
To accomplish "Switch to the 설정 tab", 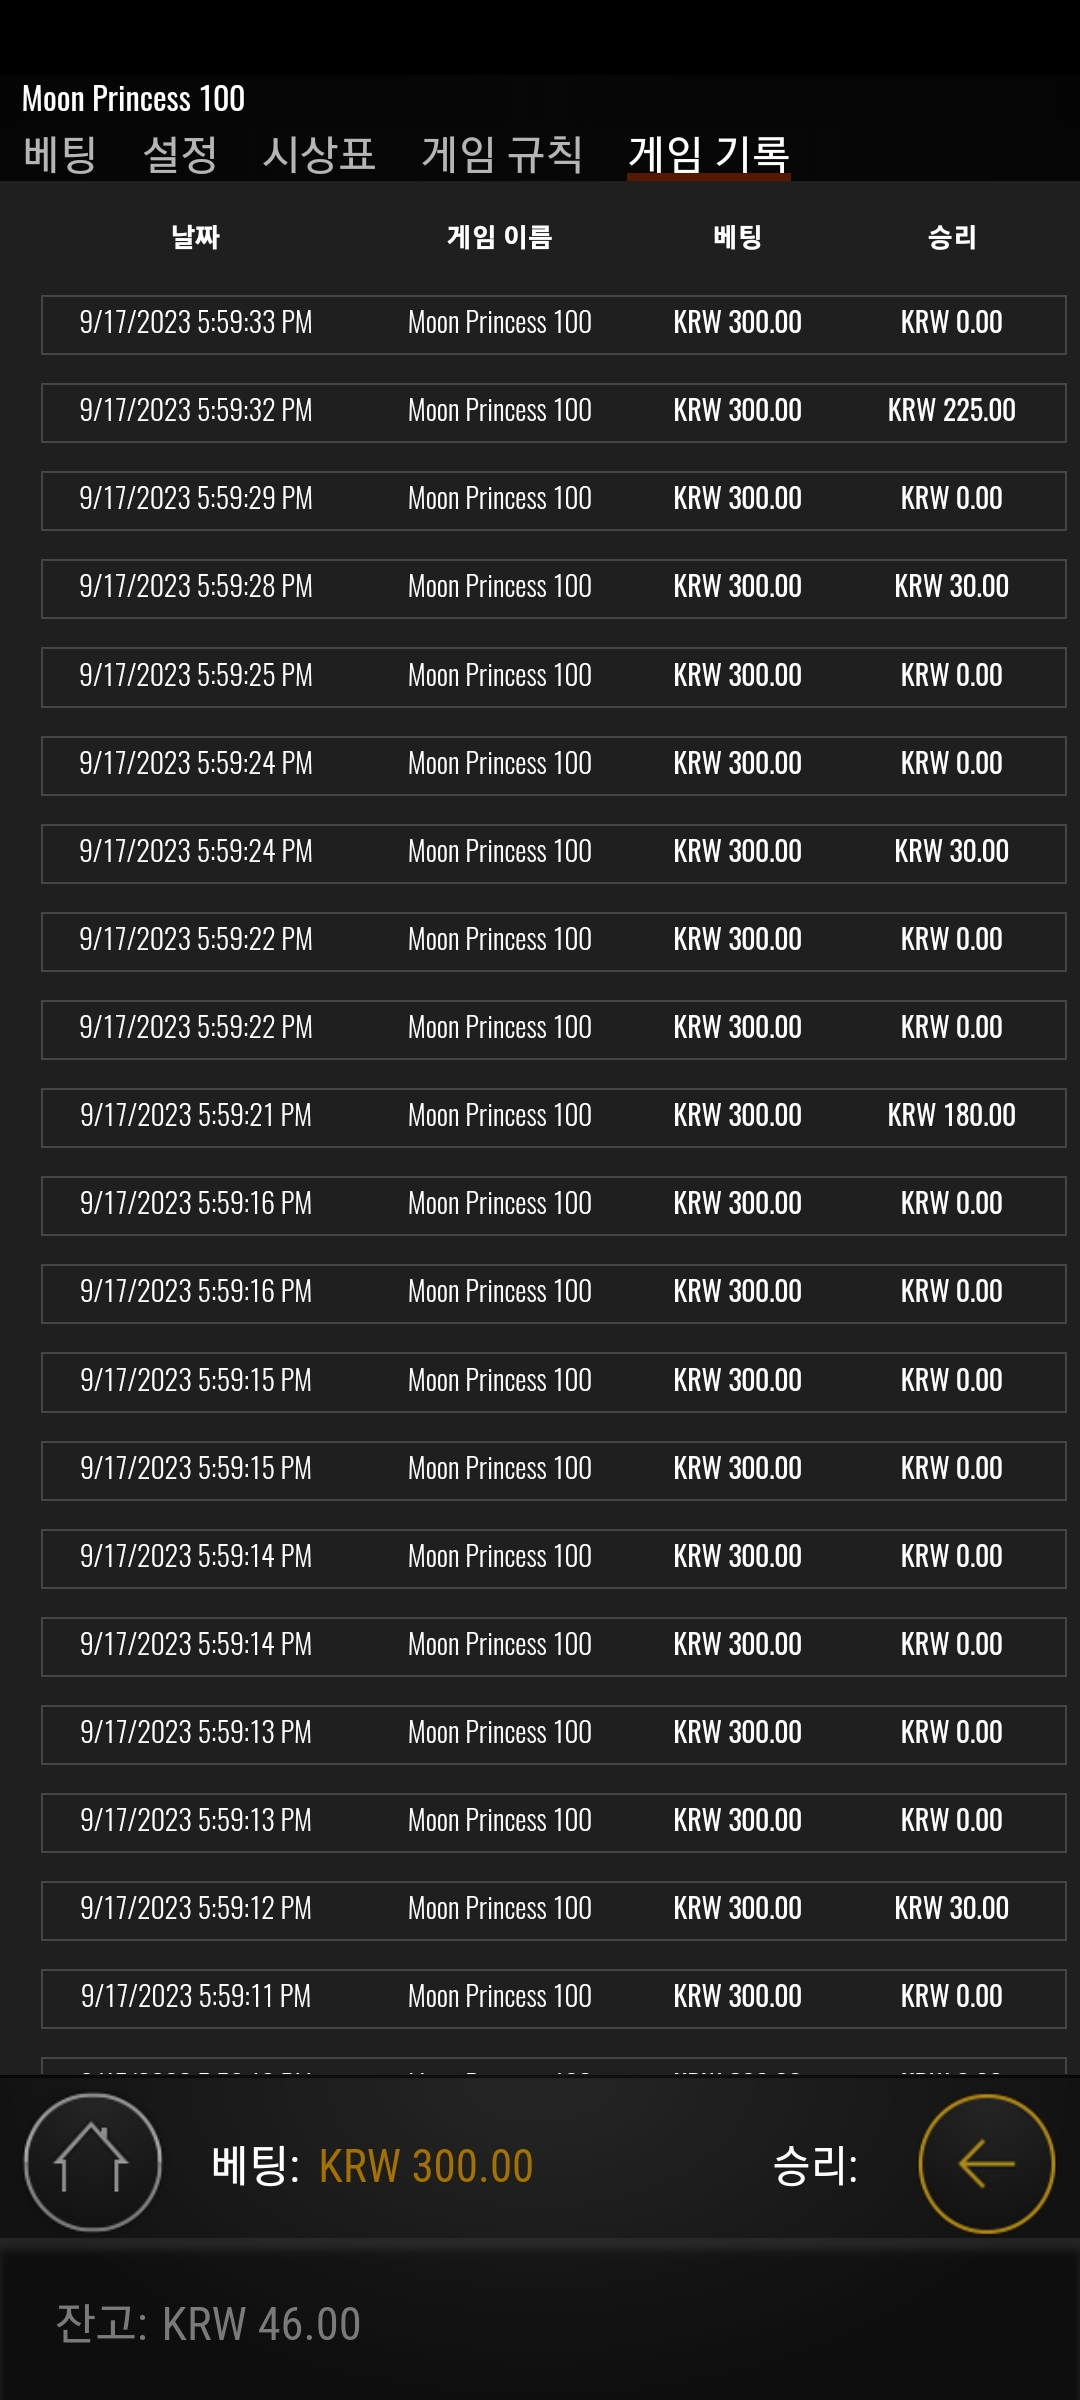I will click(x=180, y=154).
